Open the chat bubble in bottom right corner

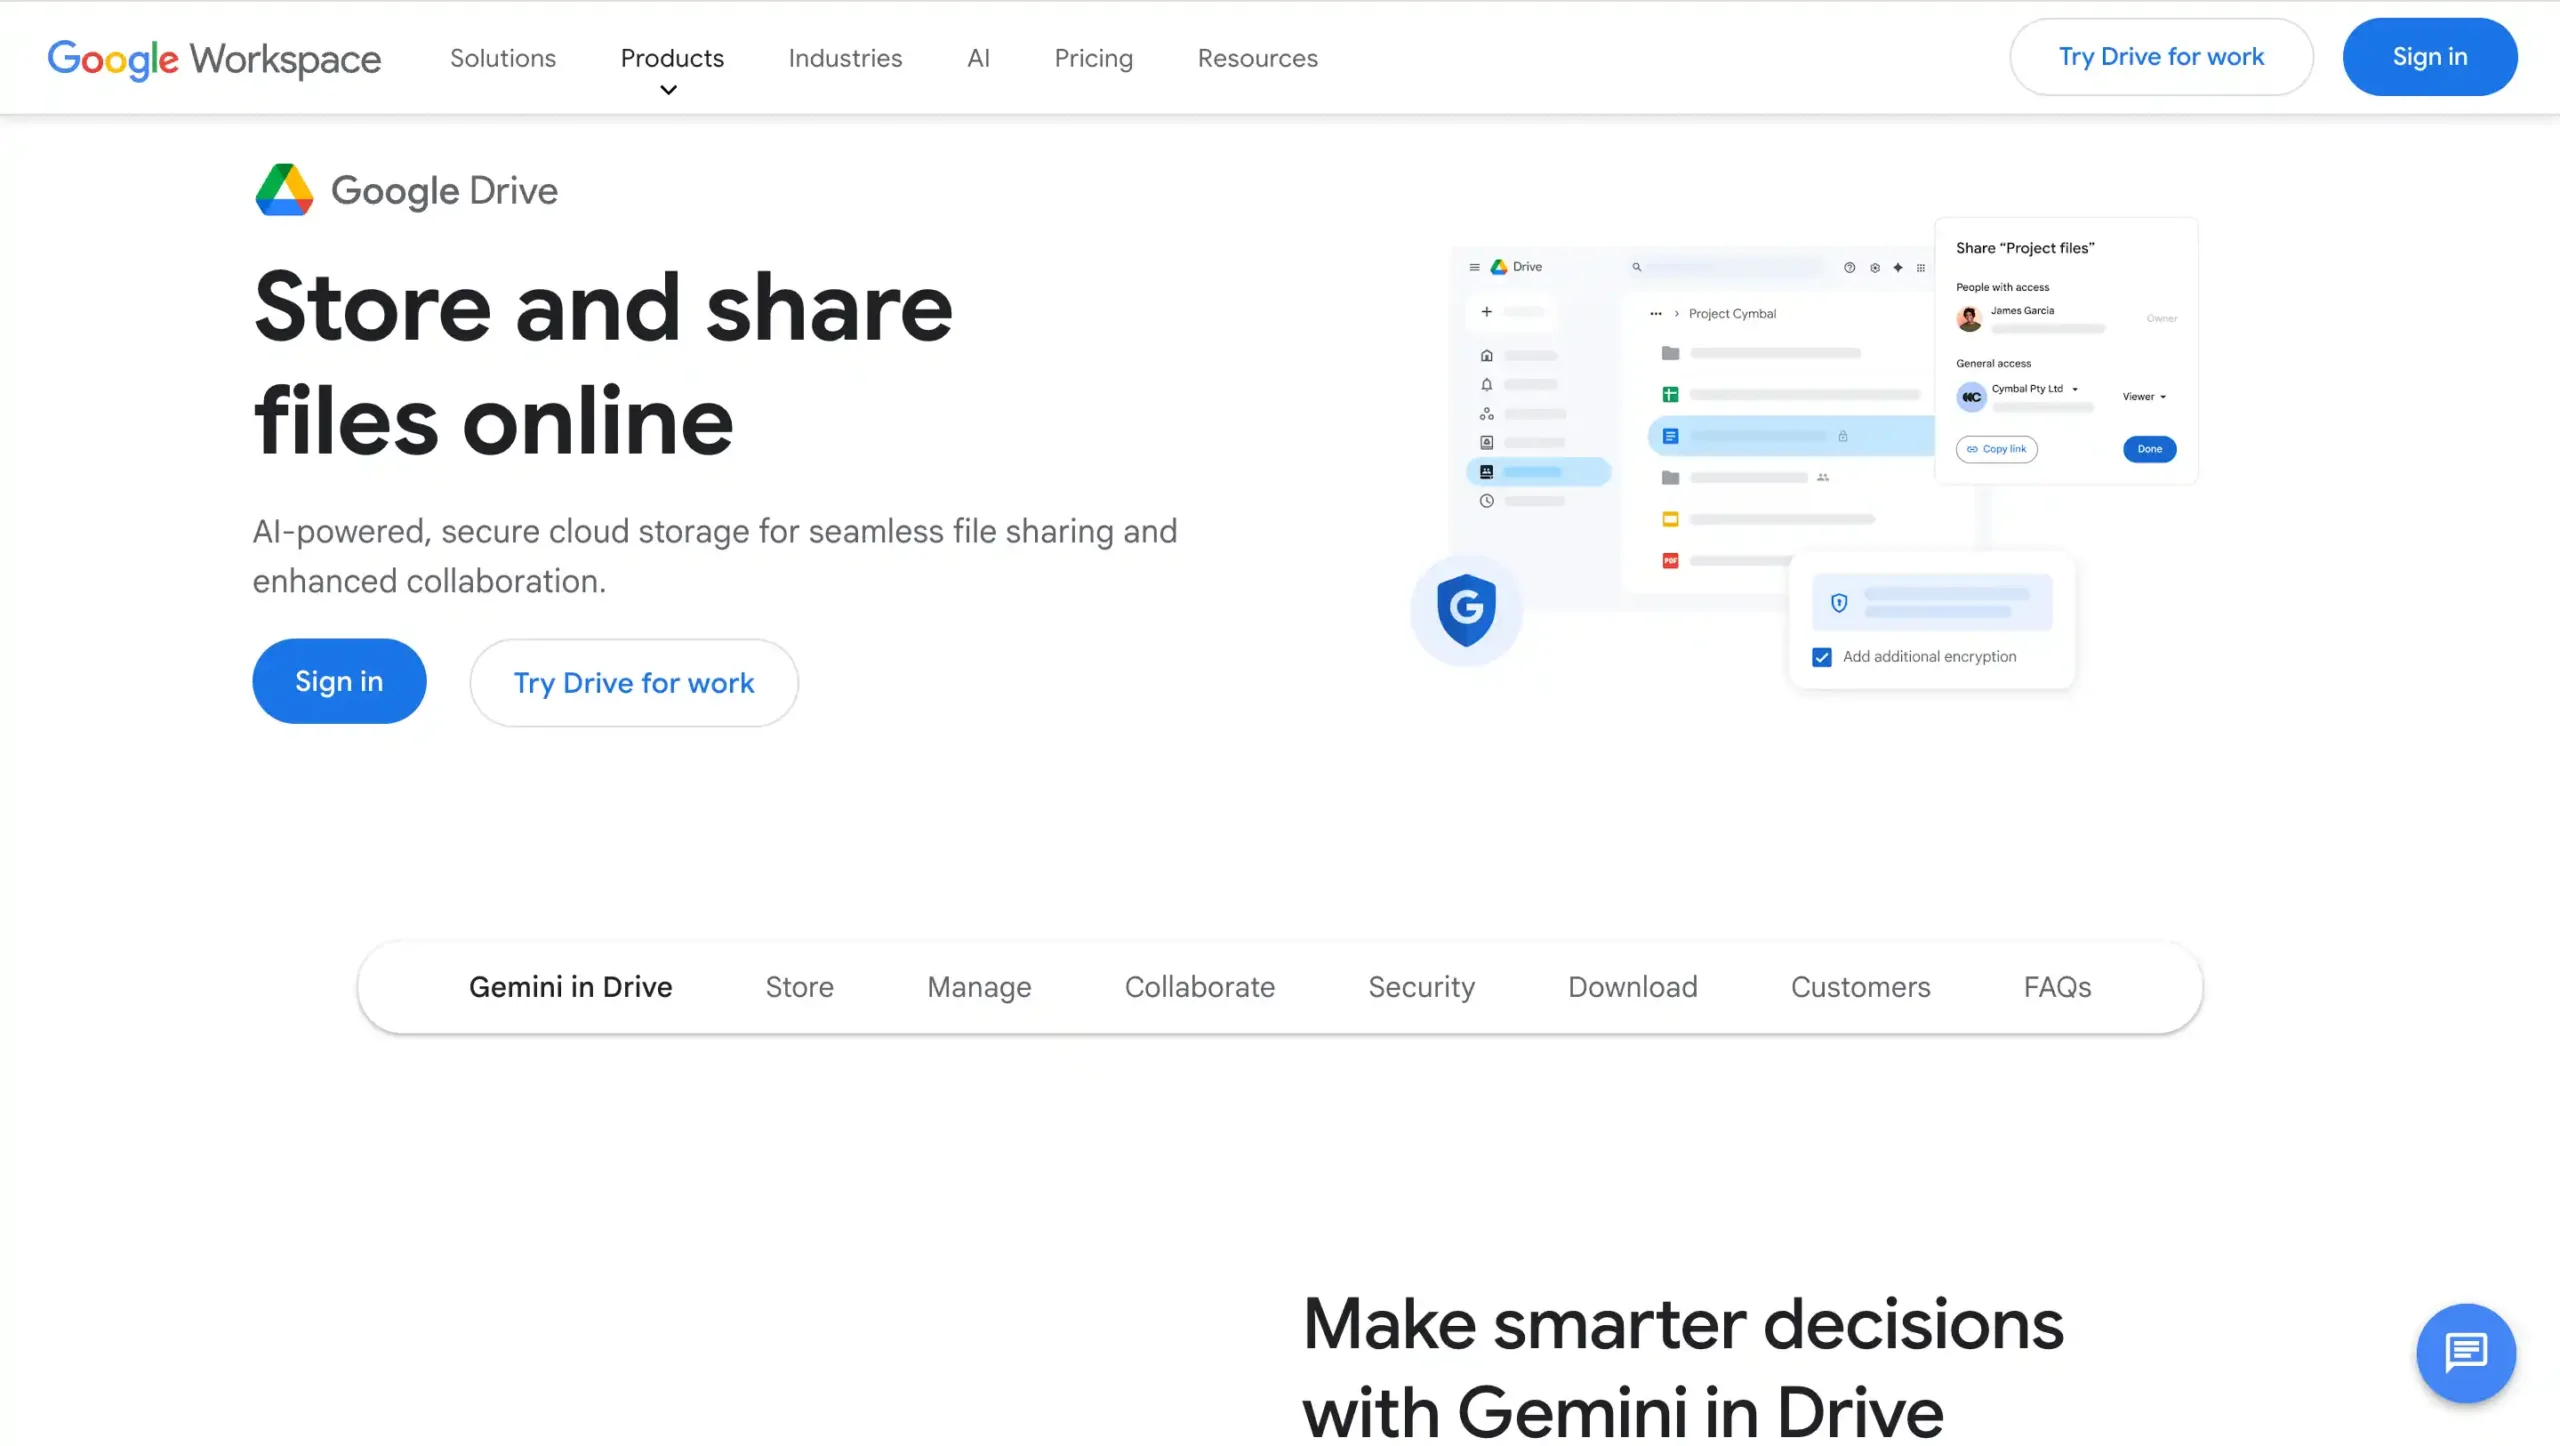2466,1353
